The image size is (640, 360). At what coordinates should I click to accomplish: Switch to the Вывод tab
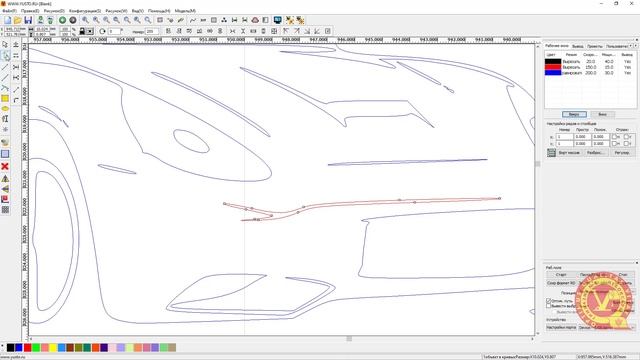pyautogui.click(x=578, y=46)
